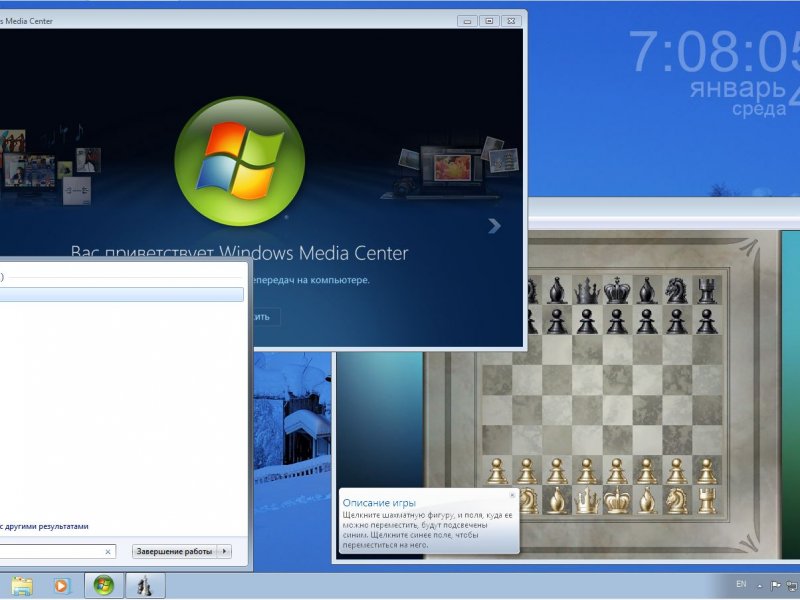The width and height of the screenshot is (800, 600).
Task: Click the black pawn in front of black king
Action: [617, 321]
